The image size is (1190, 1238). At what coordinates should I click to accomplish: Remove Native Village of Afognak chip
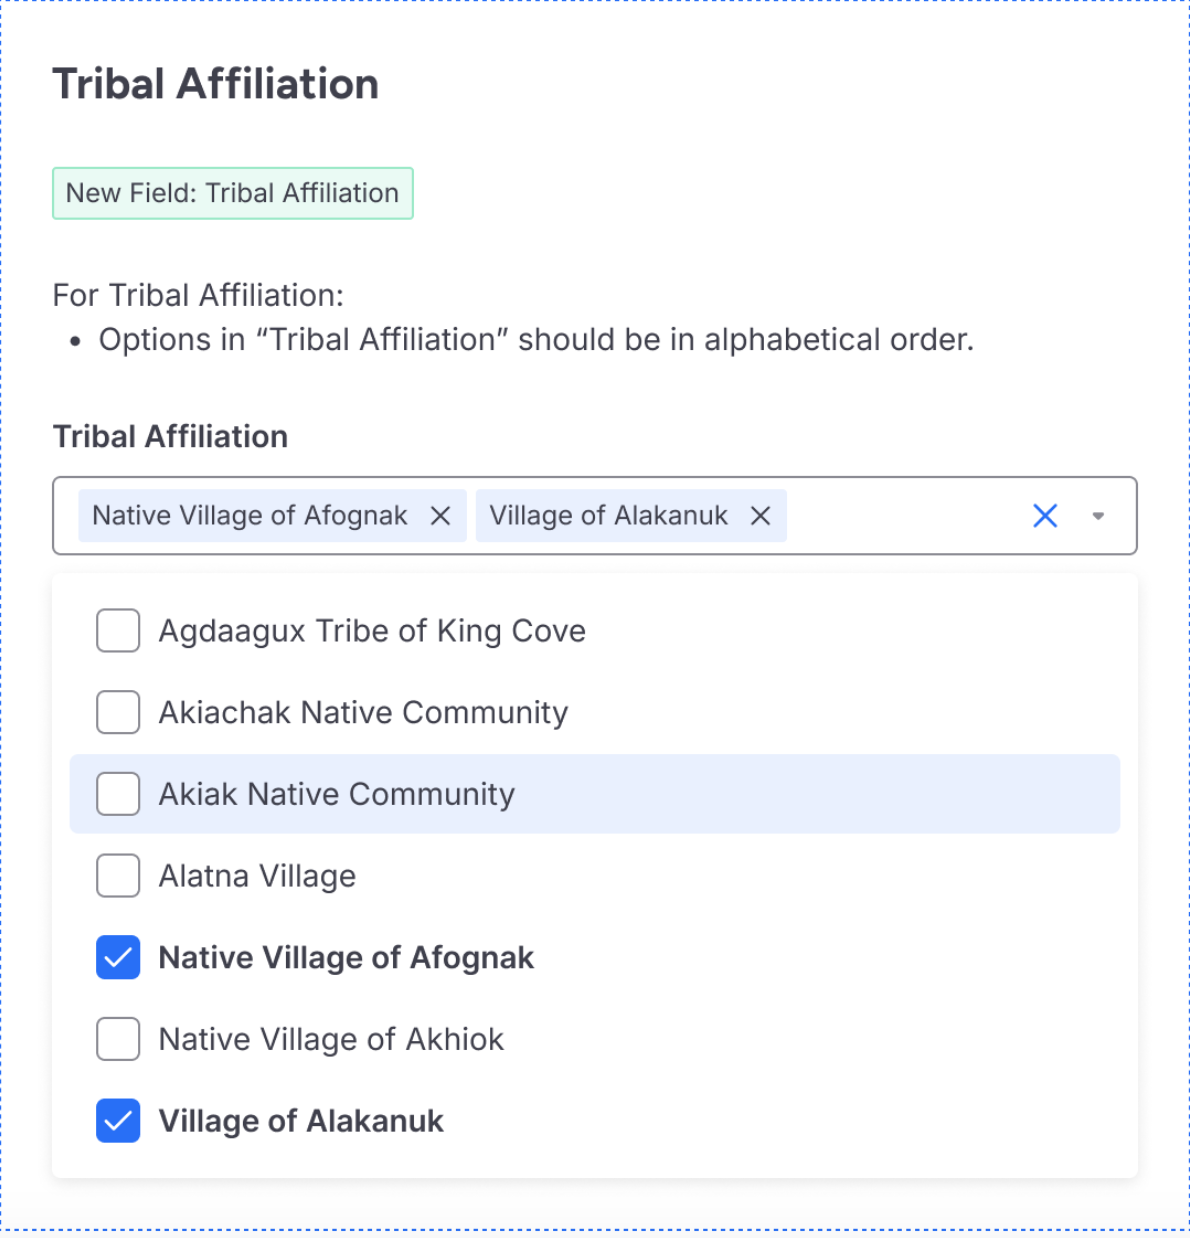click(x=440, y=516)
